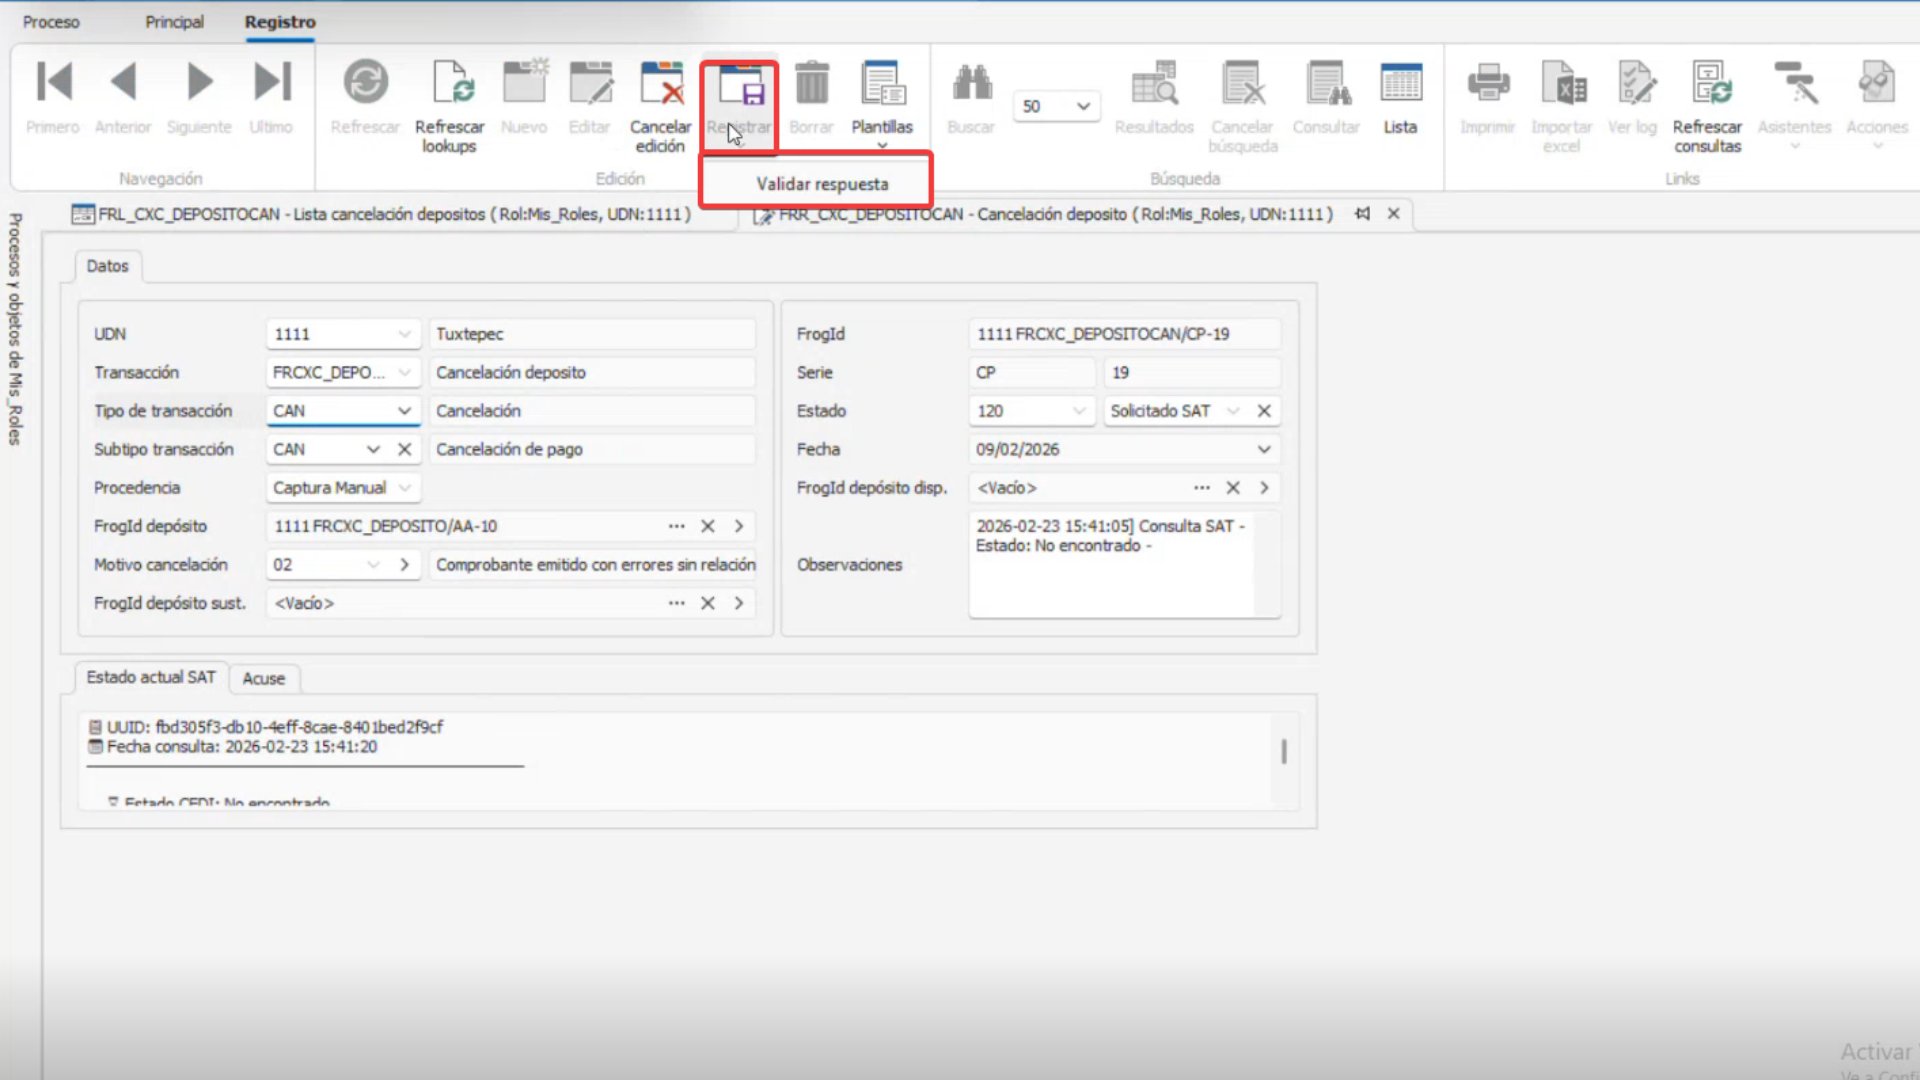Expand the Tipo de transacción dropdown
This screenshot has width=1920, height=1080.
[x=404, y=411]
